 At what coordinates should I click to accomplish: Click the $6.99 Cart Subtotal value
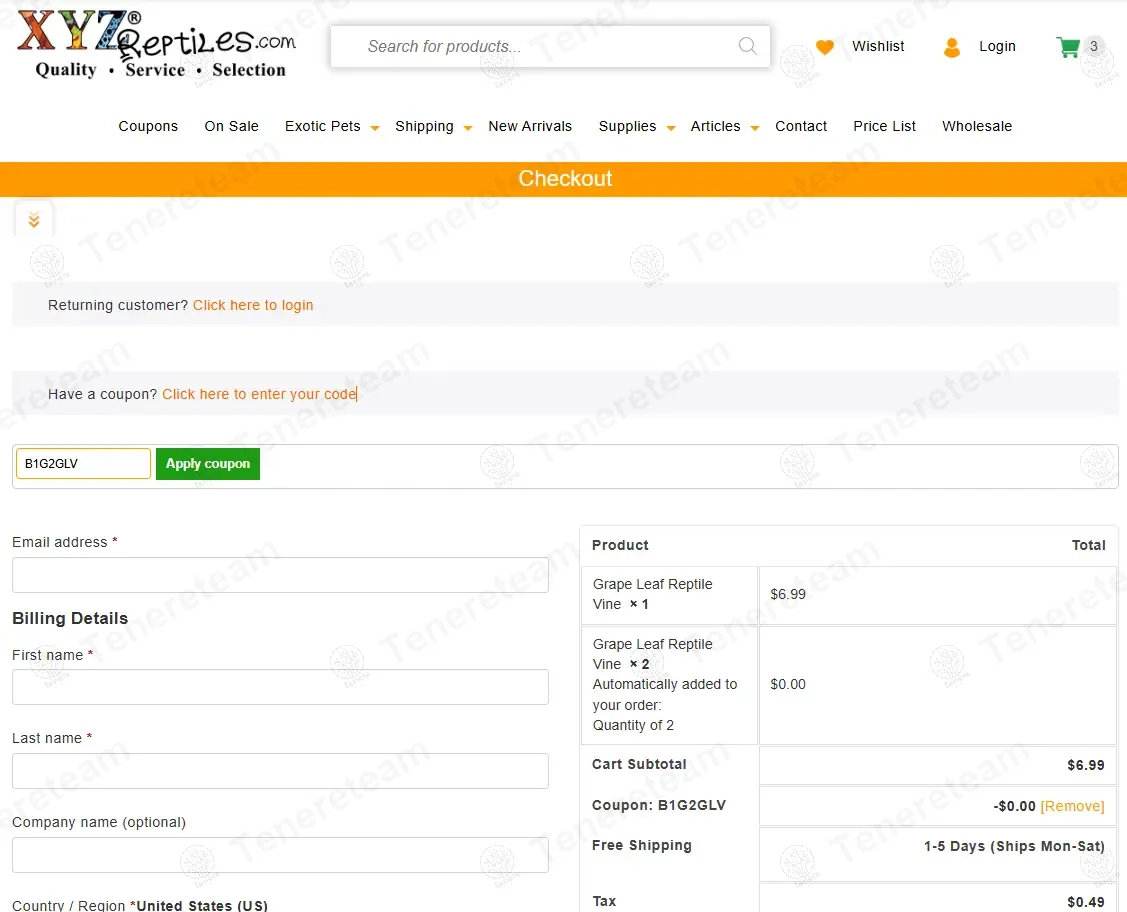(1085, 765)
